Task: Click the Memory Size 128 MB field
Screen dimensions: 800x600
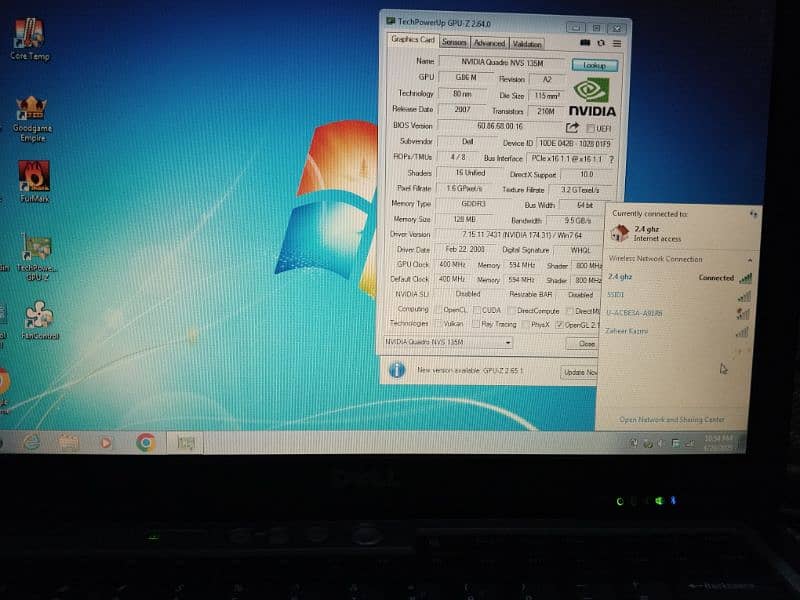Action: [x=464, y=219]
